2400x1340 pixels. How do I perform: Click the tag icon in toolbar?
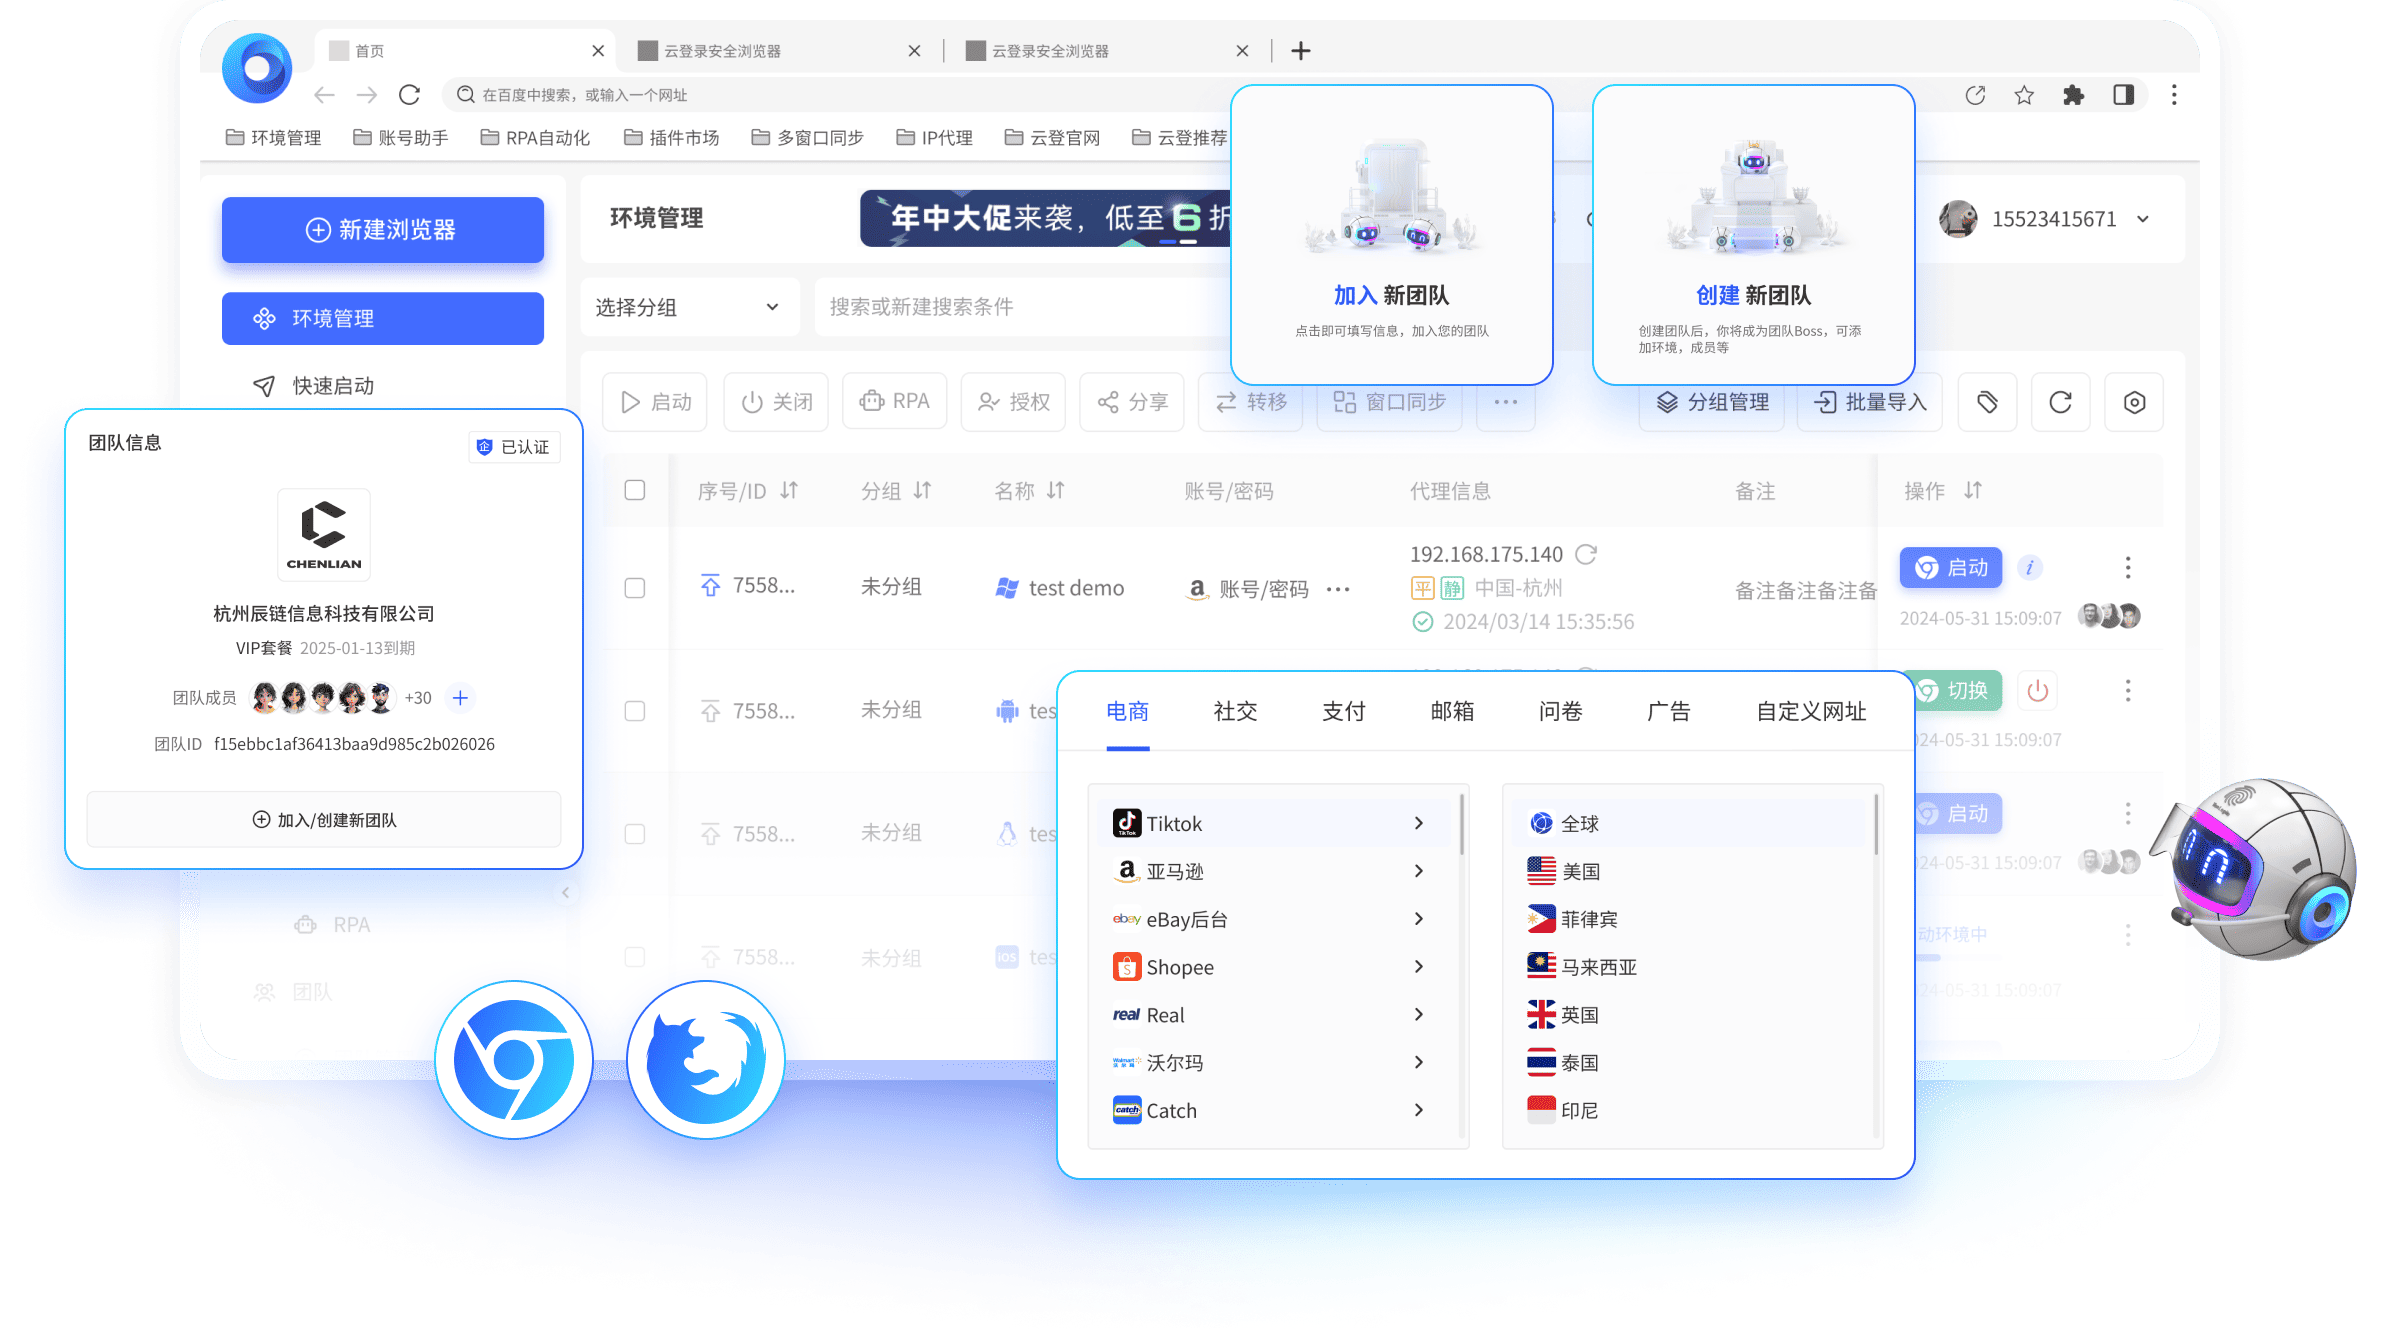(1987, 402)
